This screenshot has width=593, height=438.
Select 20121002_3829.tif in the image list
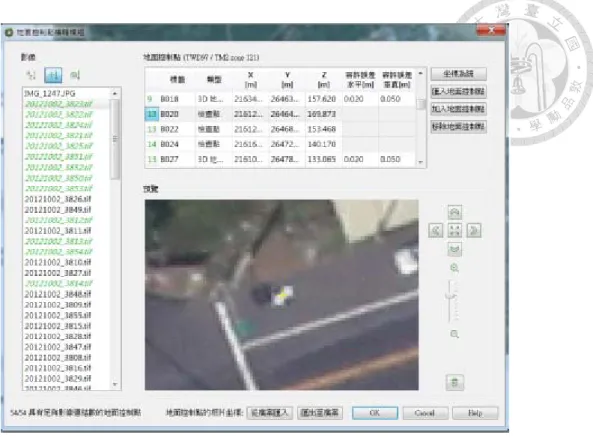point(58,379)
